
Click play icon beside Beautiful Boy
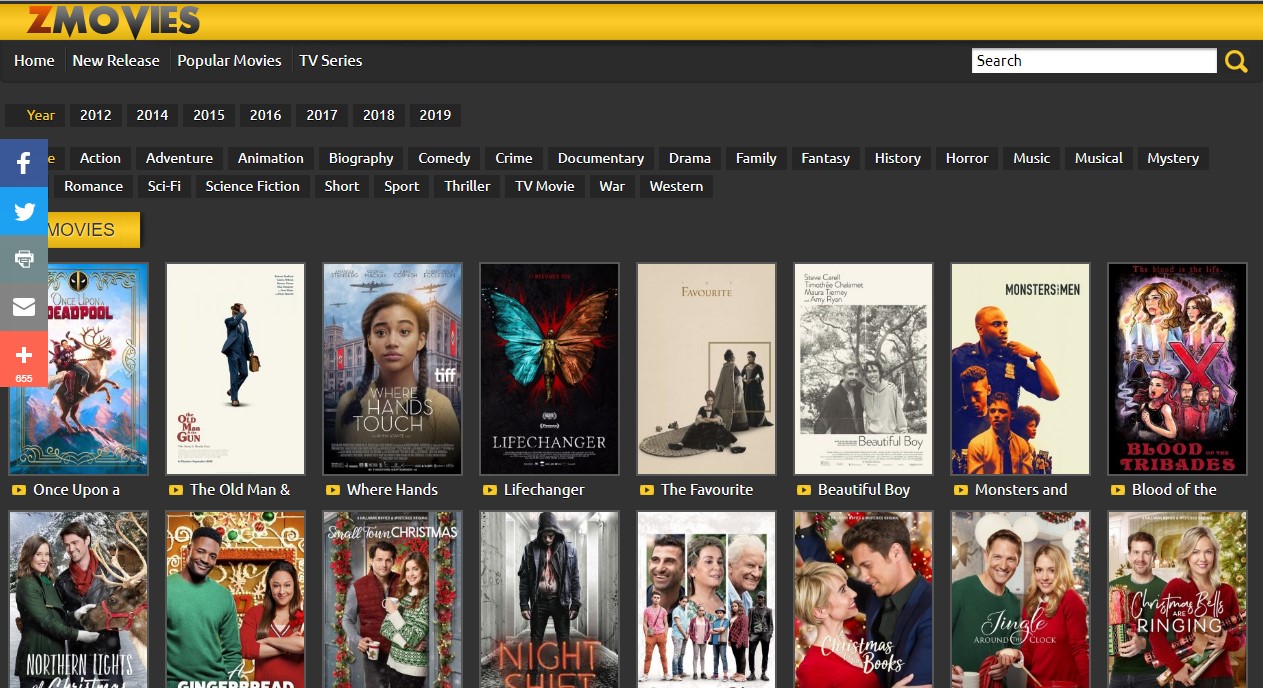point(804,490)
